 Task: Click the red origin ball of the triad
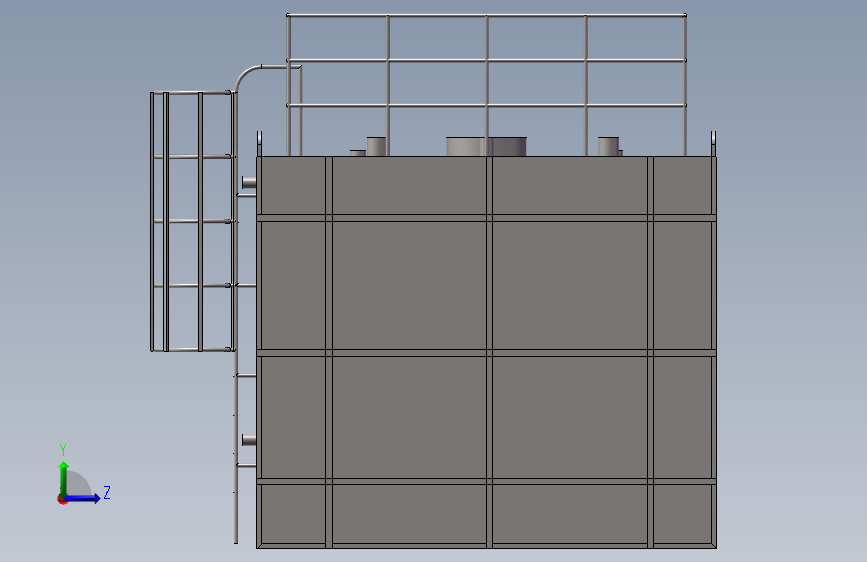[62, 499]
